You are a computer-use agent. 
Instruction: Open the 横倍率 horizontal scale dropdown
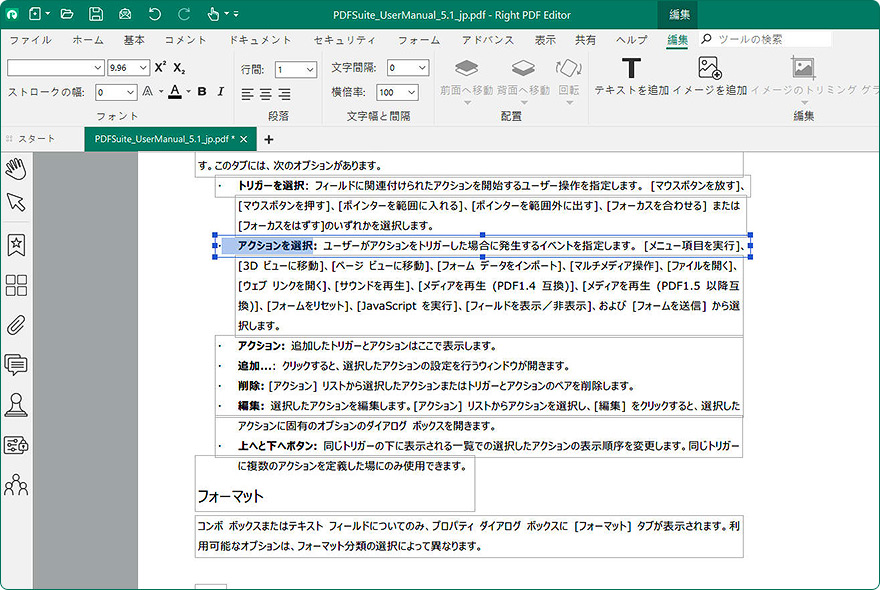coord(411,92)
